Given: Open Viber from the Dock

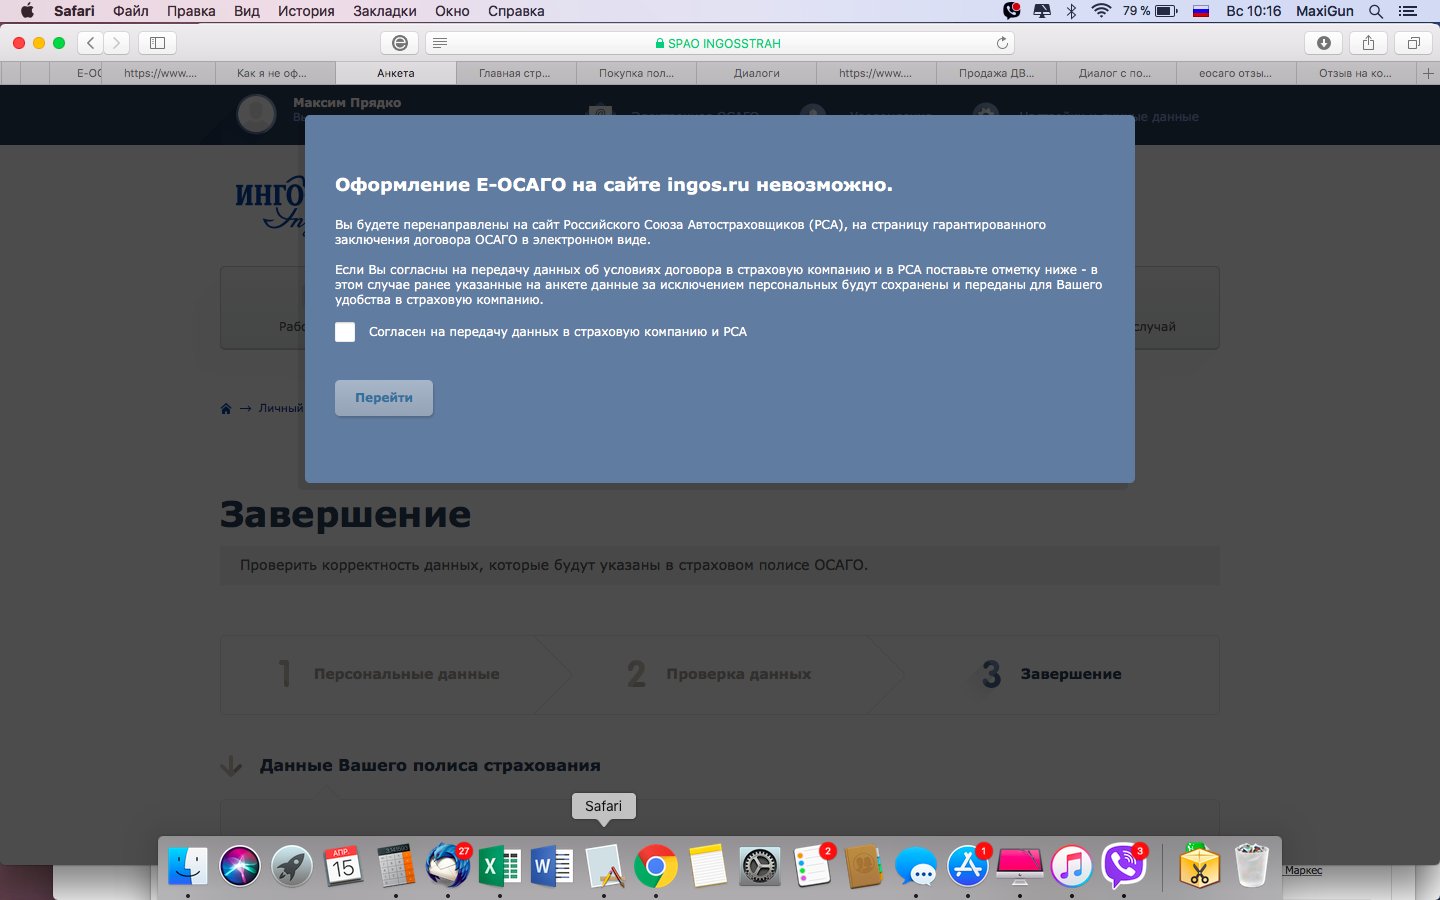Looking at the screenshot, I should pyautogui.click(x=1124, y=866).
